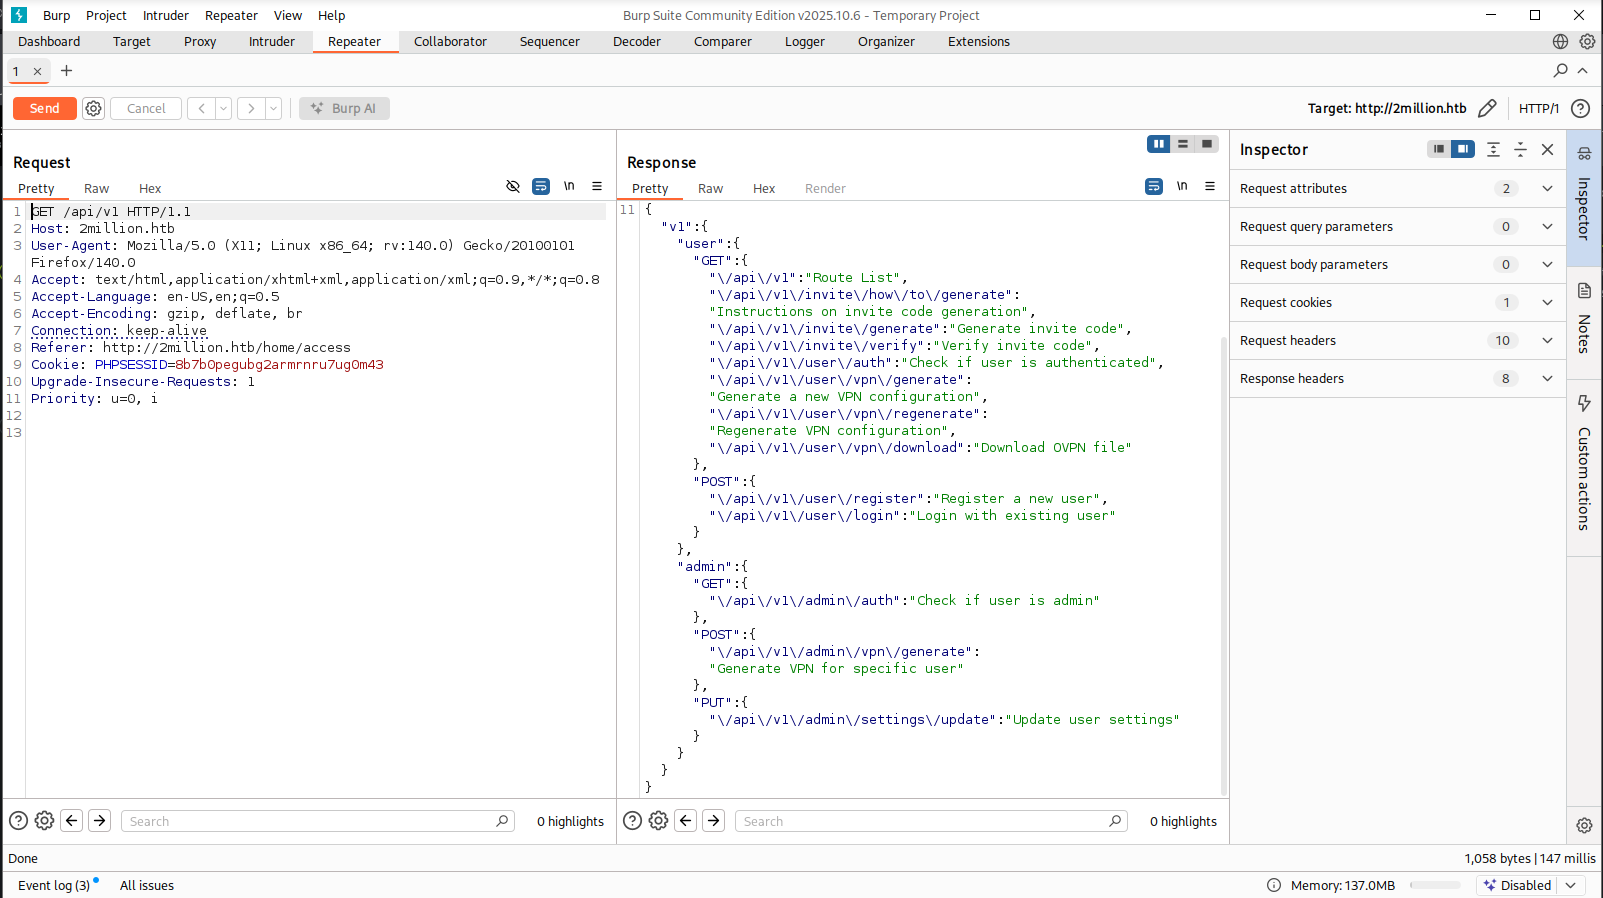The image size is (1603, 898).
Task: Open Custom actions side panel icon
Action: pyautogui.click(x=1584, y=403)
